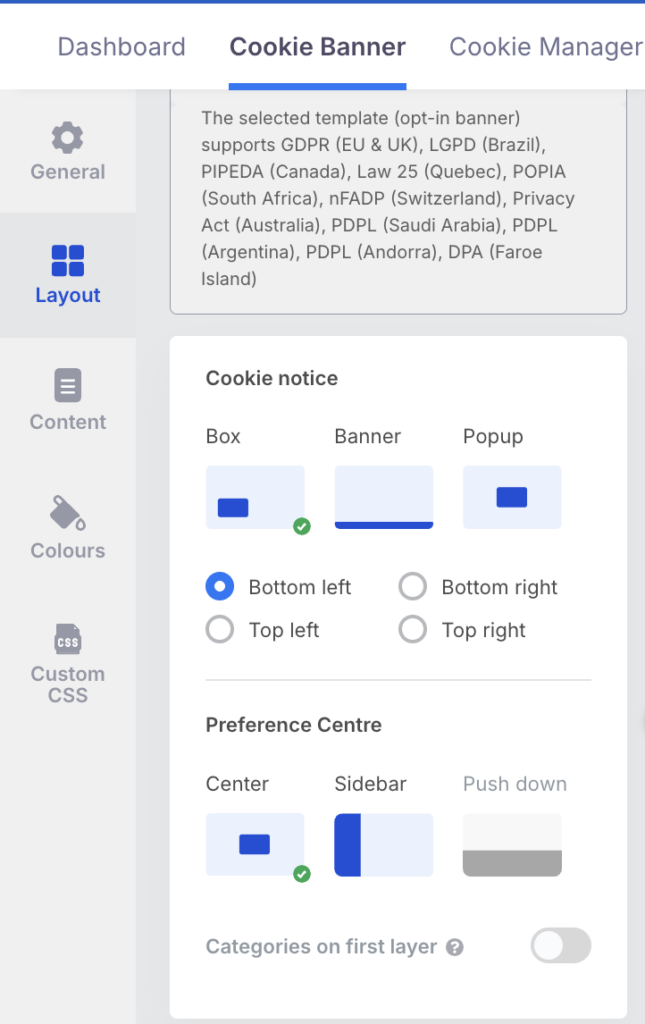Open the Custom CSS file icon
Viewport: 645px width, 1024px height.
(67, 638)
